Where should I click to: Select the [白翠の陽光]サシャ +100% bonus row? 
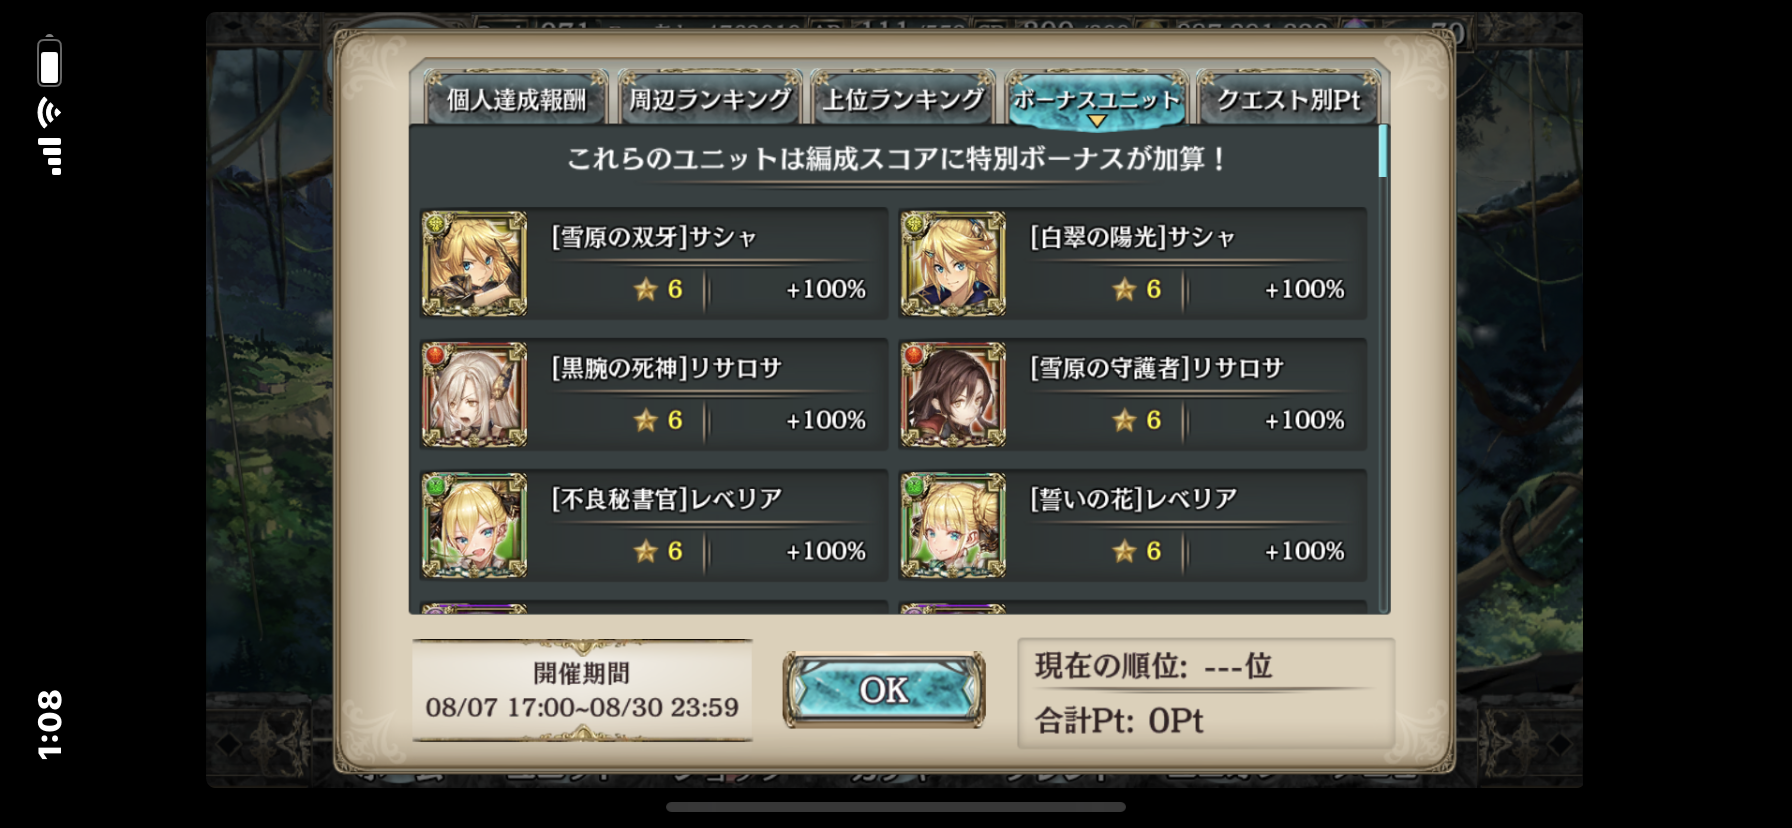[x=1133, y=263]
